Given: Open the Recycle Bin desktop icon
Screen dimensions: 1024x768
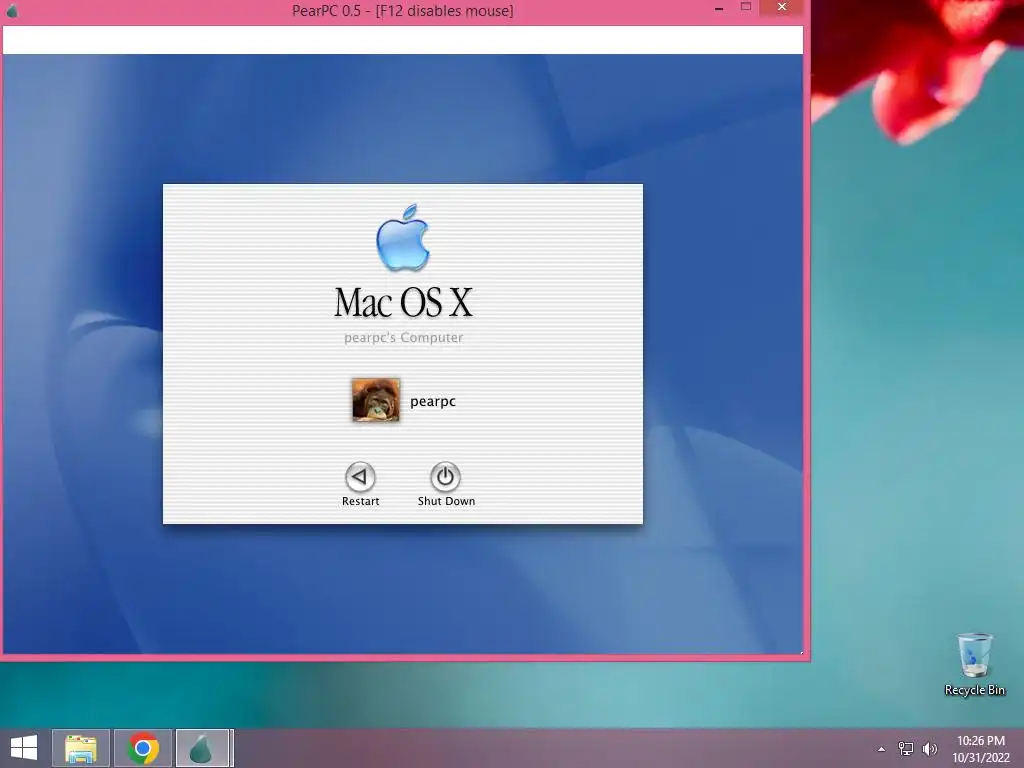Looking at the screenshot, I should click(974, 664).
